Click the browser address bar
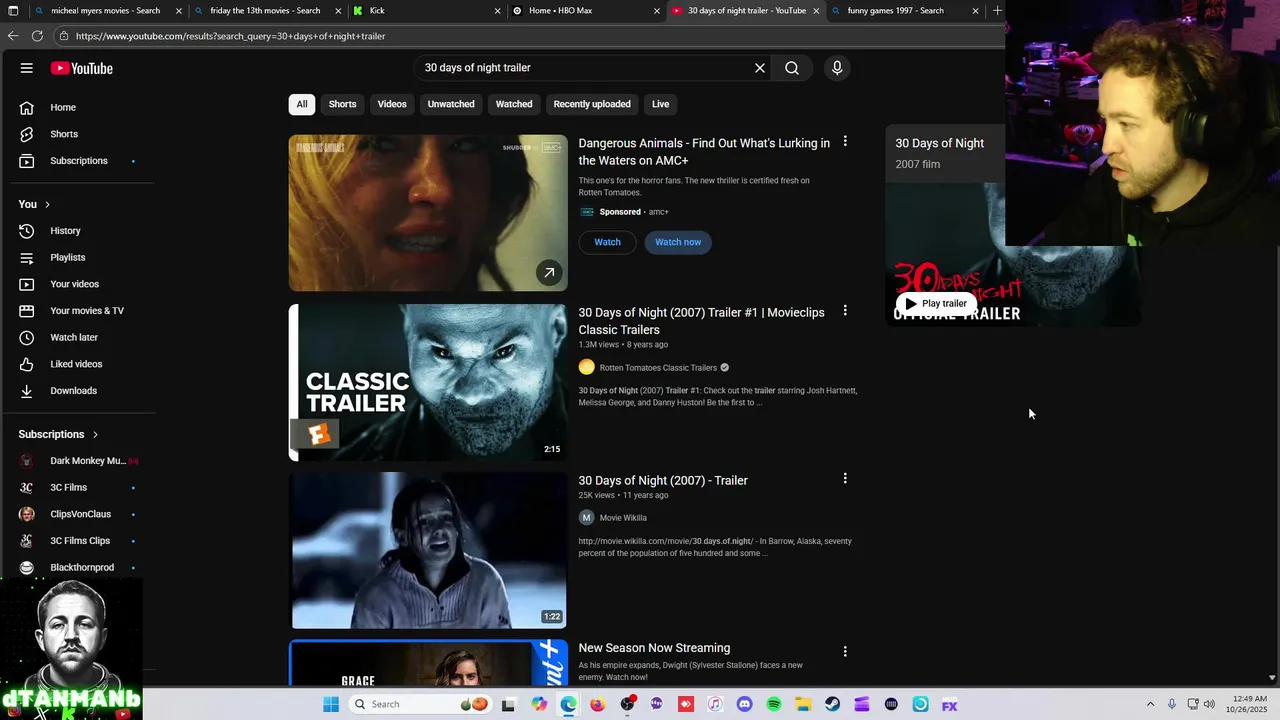 [530, 36]
